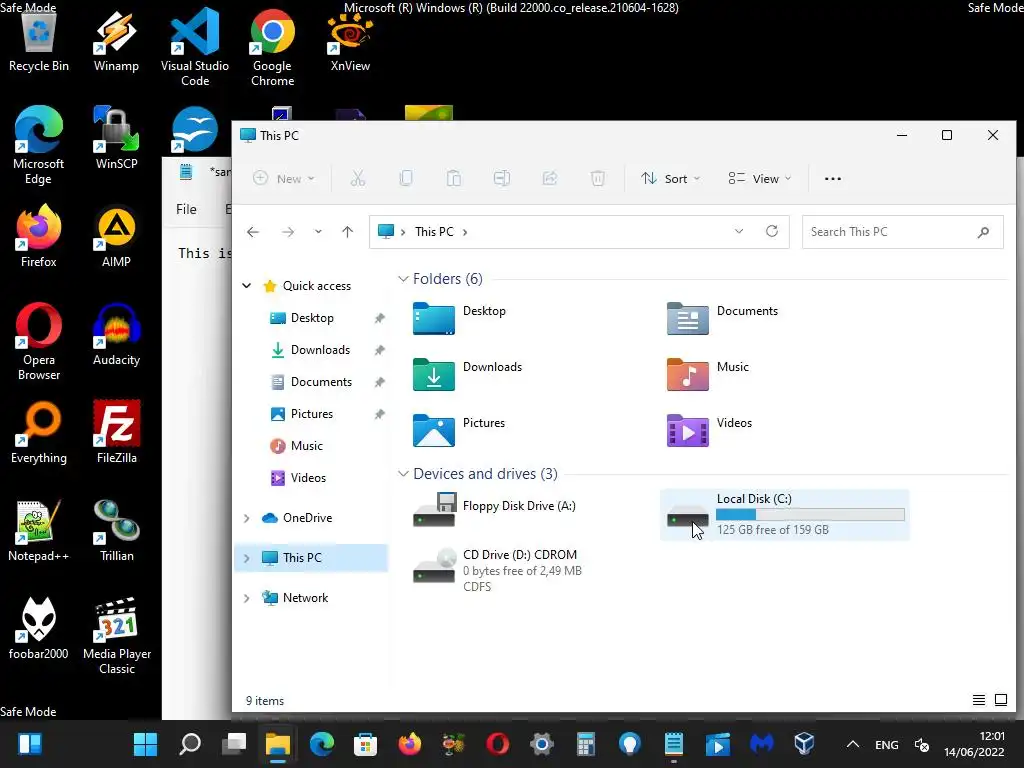Open taskbar Search

point(189,744)
